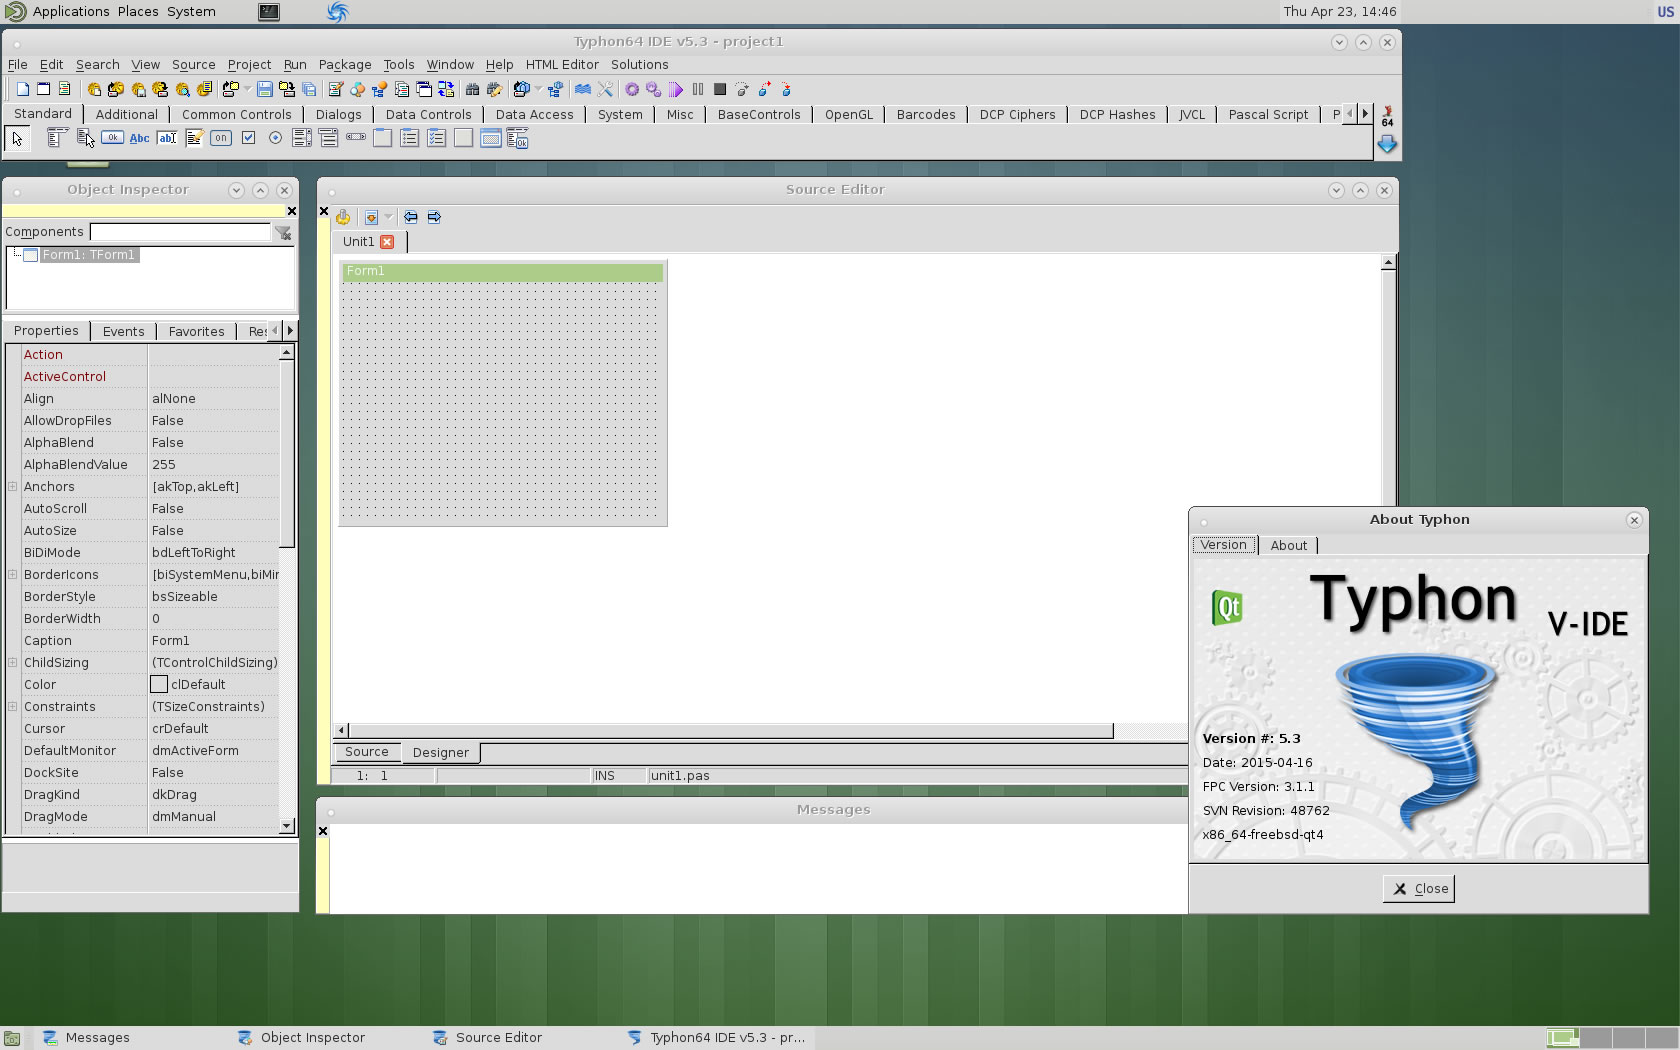This screenshot has width=1680, height=1050.
Task: Click the US keyboard layout indicator
Action: 1665,12
